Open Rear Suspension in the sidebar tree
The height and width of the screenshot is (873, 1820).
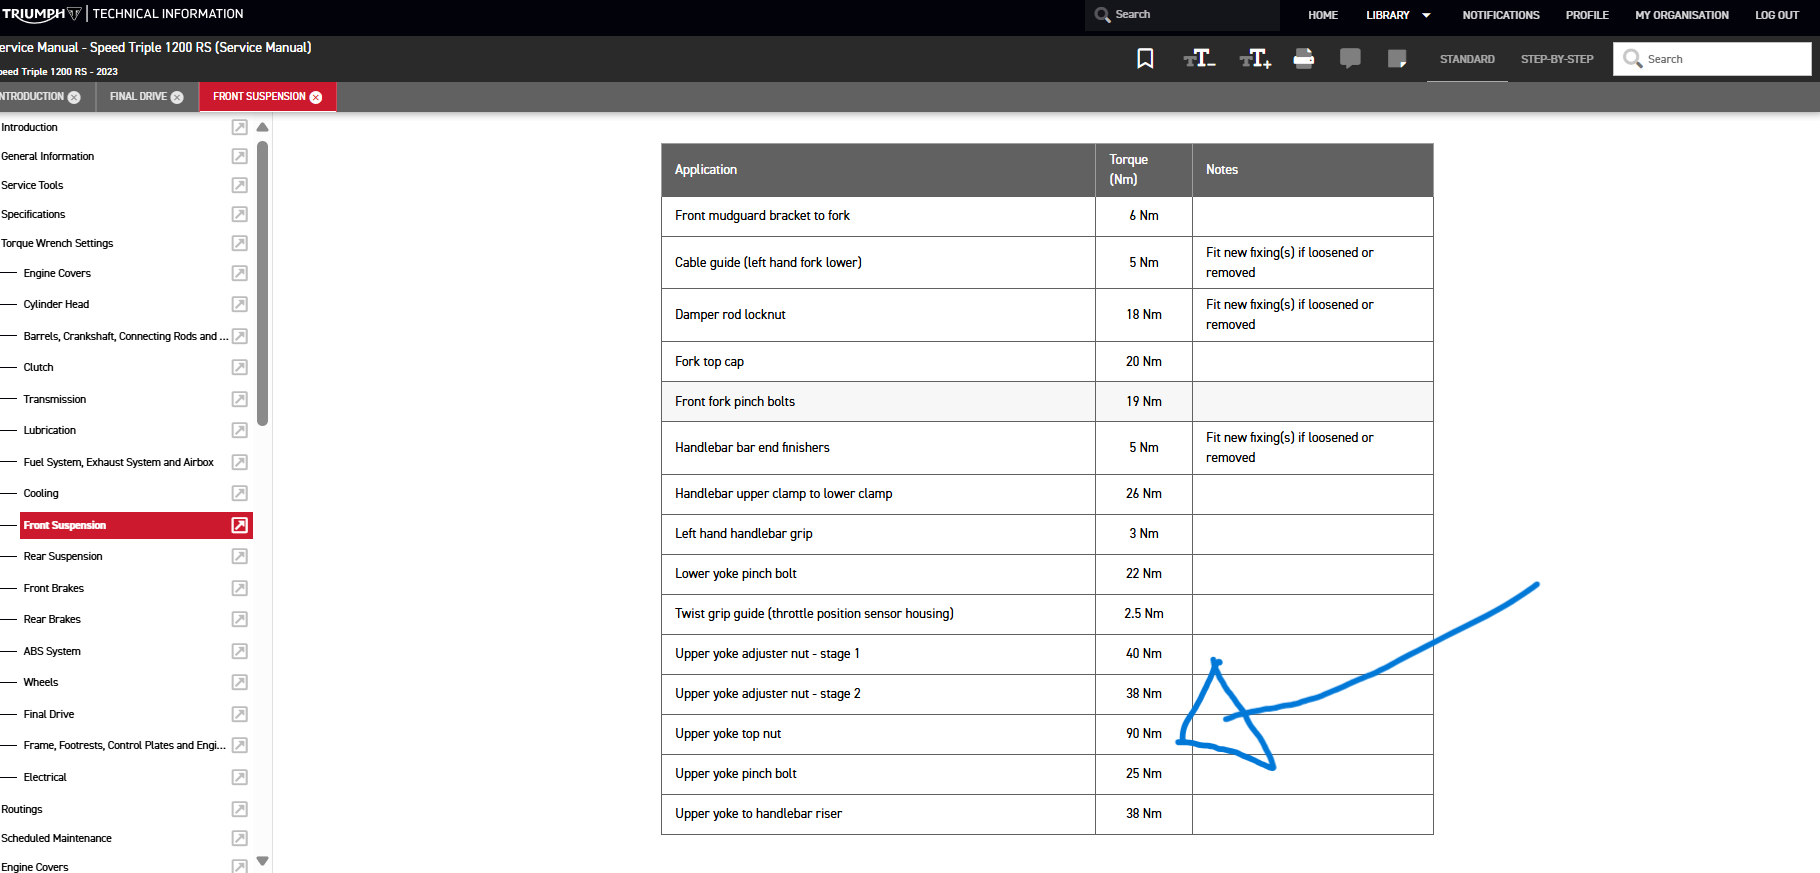click(x=63, y=556)
